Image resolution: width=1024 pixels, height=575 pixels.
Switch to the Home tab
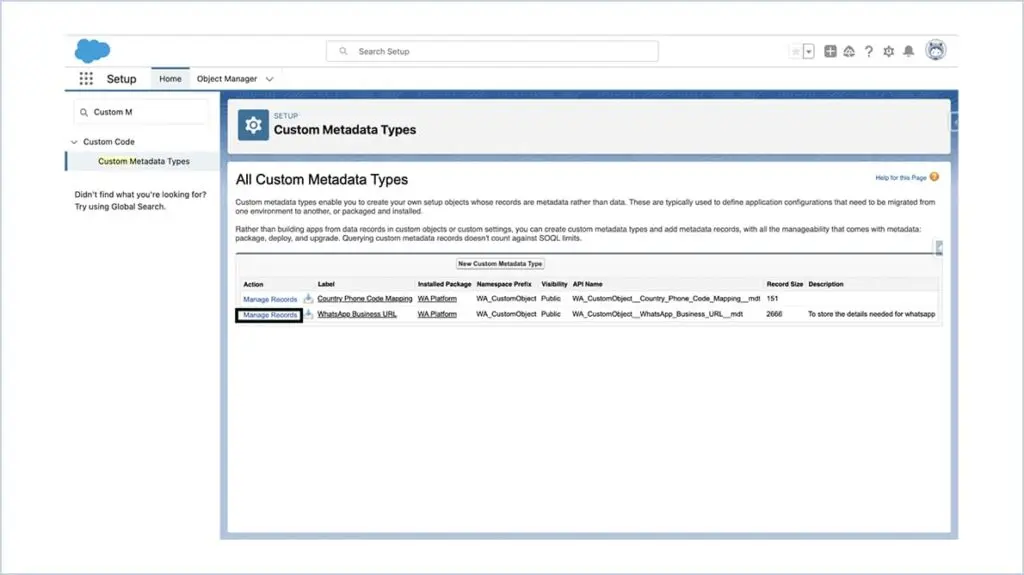coord(170,78)
